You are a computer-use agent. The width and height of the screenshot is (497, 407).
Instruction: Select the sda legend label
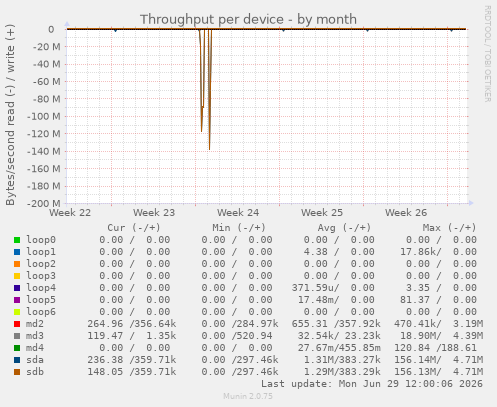(x=35, y=360)
